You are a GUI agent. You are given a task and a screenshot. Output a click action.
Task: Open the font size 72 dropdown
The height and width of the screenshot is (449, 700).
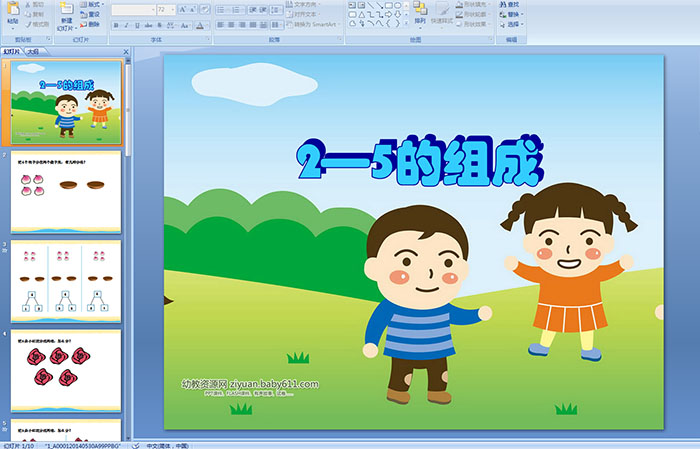click(166, 9)
